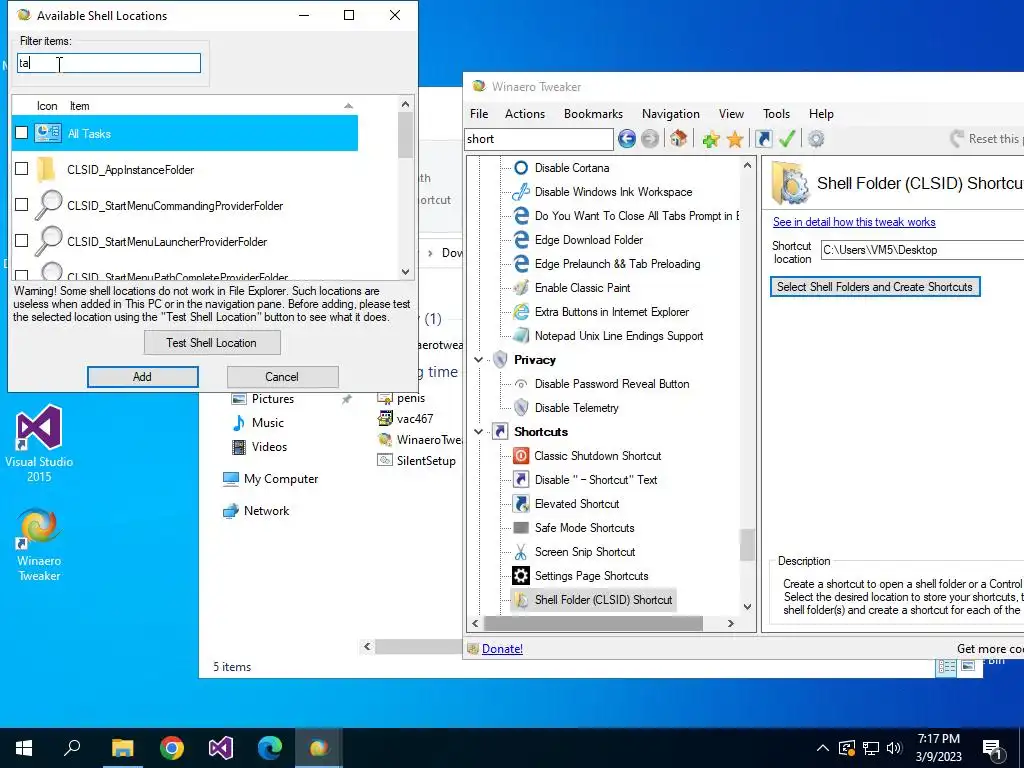Open the Navigation menu
This screenshot has width=1024, height=768.
tap(670, 114)
